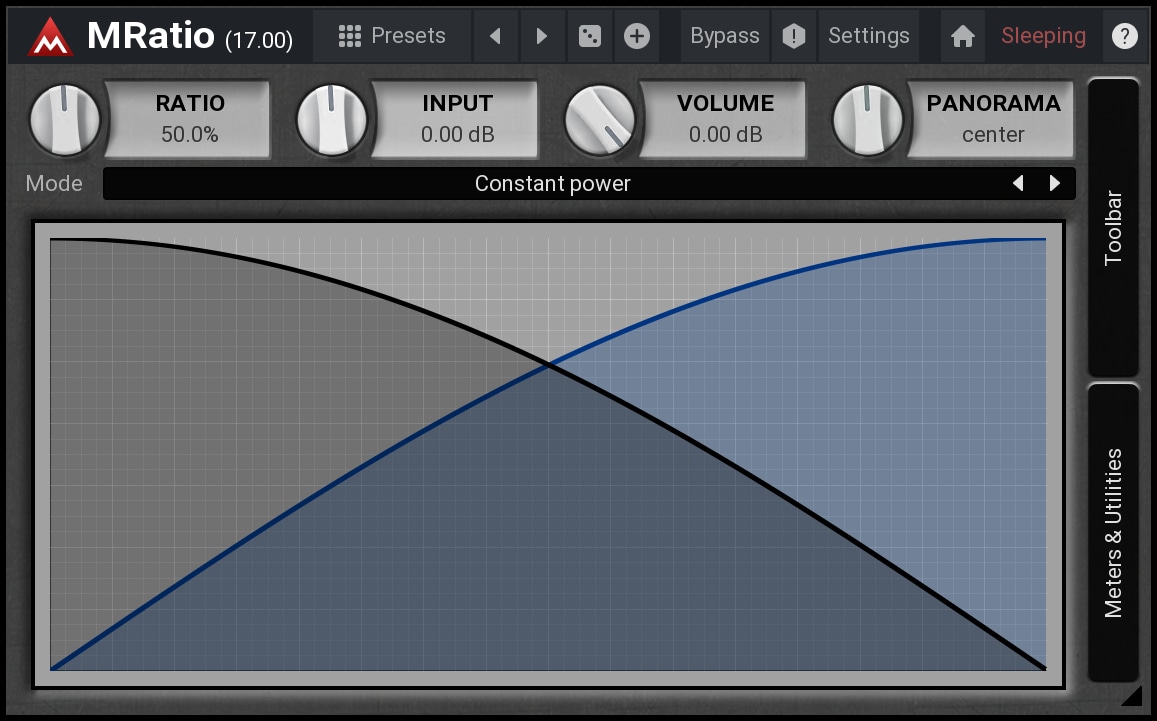This screenshot has height=721, width=1157.
Task: Expand the Meters & Utilities panel
Action: tap(1113, 532)
